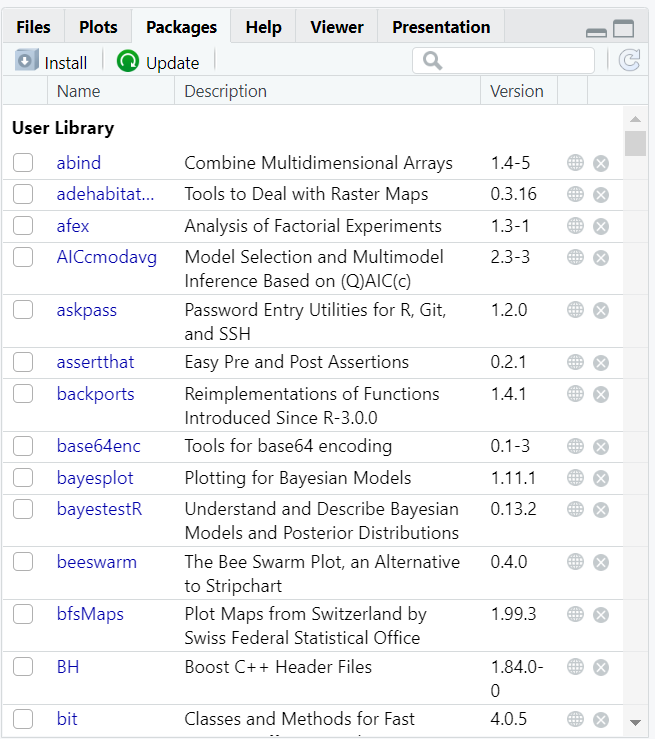The image size is (655, 739).
Task: Delete the BH package
Action: [601, 667]
